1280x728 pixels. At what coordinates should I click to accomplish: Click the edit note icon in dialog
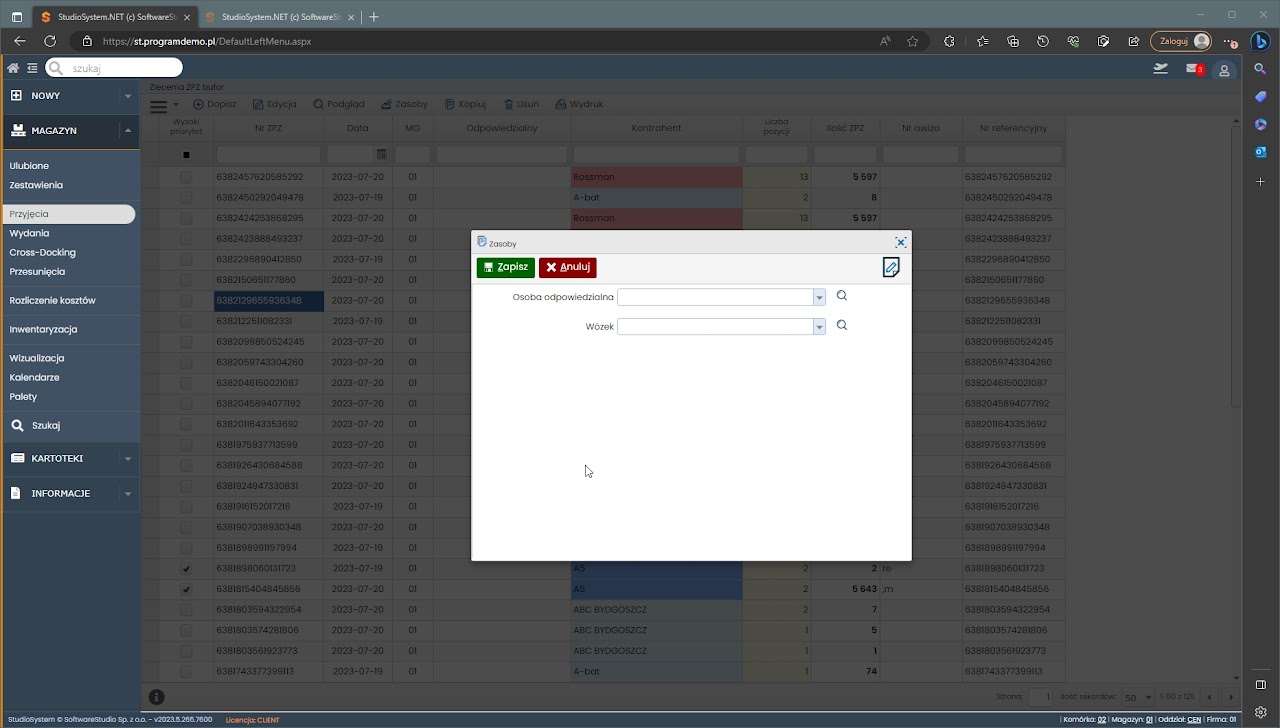(x=891, y=267)
